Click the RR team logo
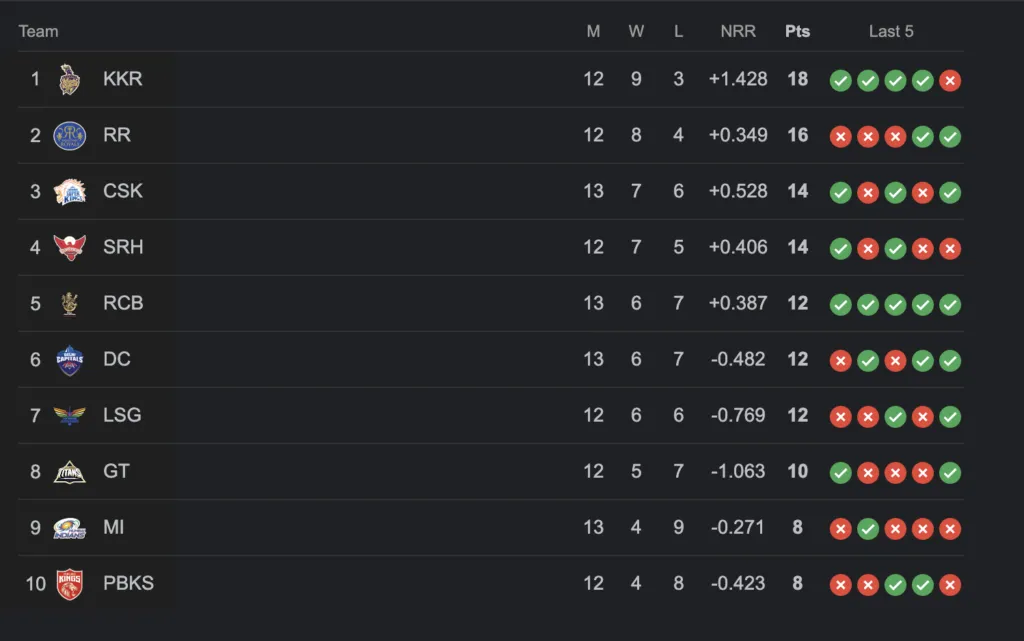Screen dimensions: 1024x641 (x=69, y=136)
